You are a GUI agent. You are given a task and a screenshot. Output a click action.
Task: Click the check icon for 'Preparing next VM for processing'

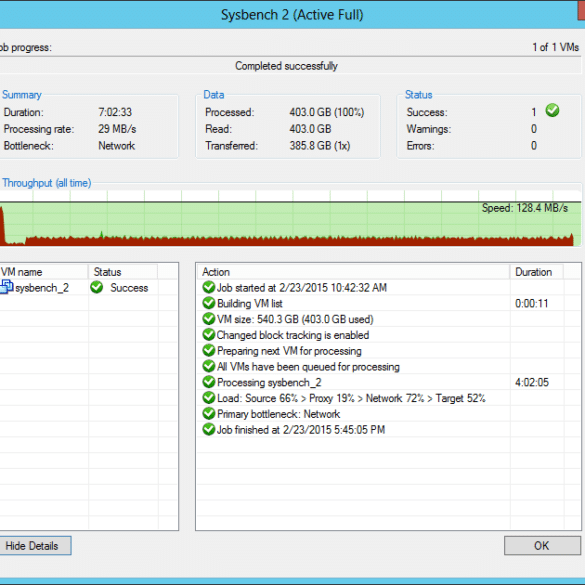point(209,350)
